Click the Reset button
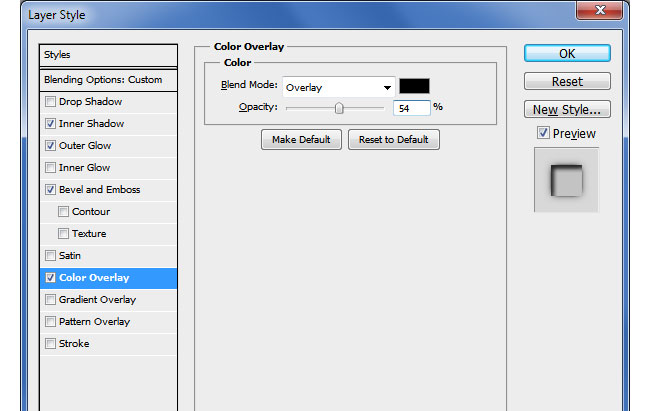Screen dimensions: 650x411 (x=567, y=81)
